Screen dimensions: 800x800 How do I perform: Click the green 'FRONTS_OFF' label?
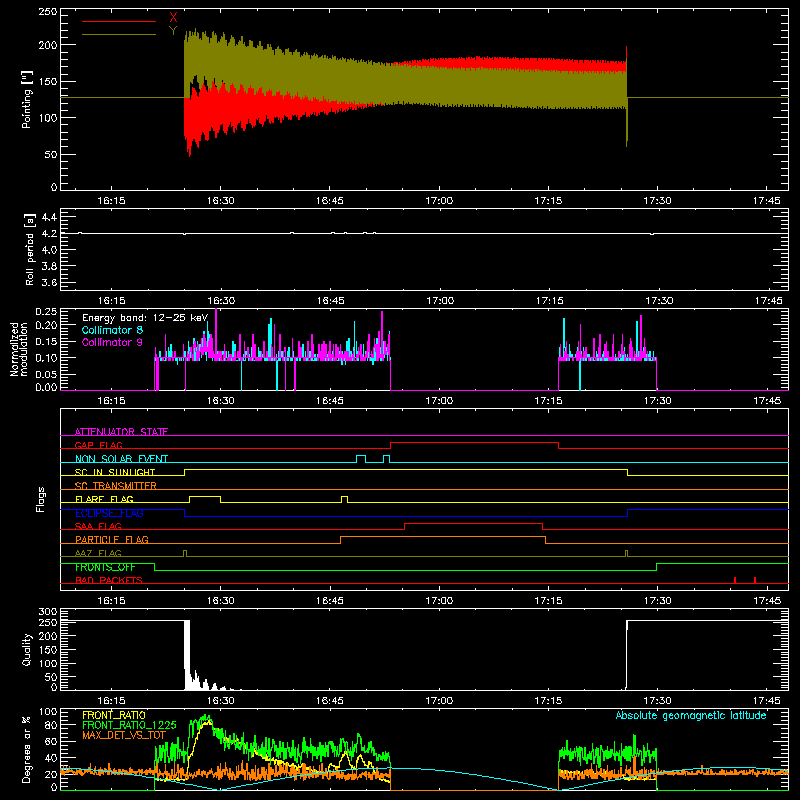[105, 567]
